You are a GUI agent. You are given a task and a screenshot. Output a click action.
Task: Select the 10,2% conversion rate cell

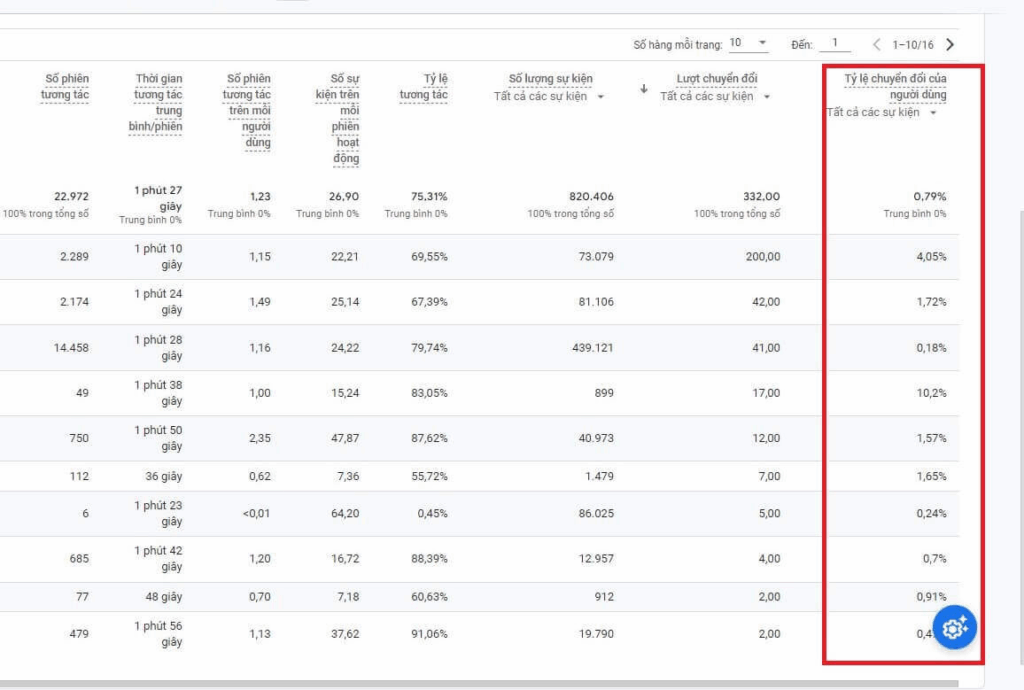pyautogui.click(x=931, y=393)
